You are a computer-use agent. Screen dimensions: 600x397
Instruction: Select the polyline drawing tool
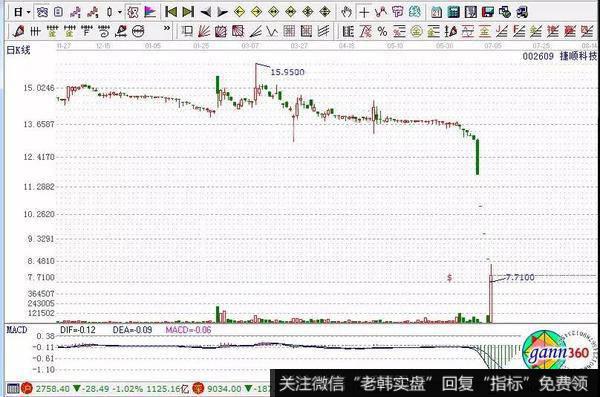[x=381, y=12]
